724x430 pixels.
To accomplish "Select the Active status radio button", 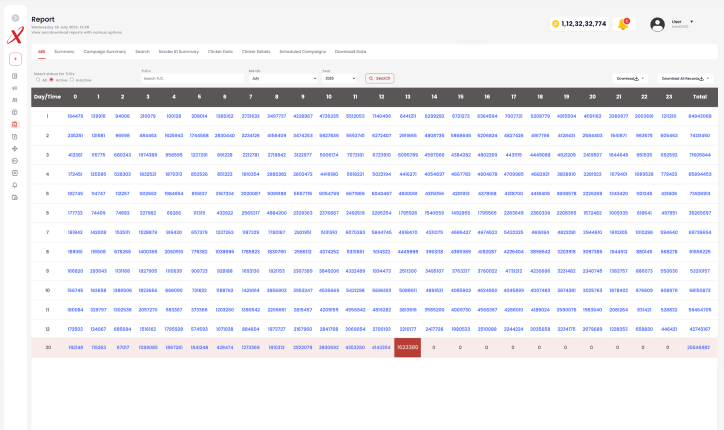I will (x=51, y=79).
